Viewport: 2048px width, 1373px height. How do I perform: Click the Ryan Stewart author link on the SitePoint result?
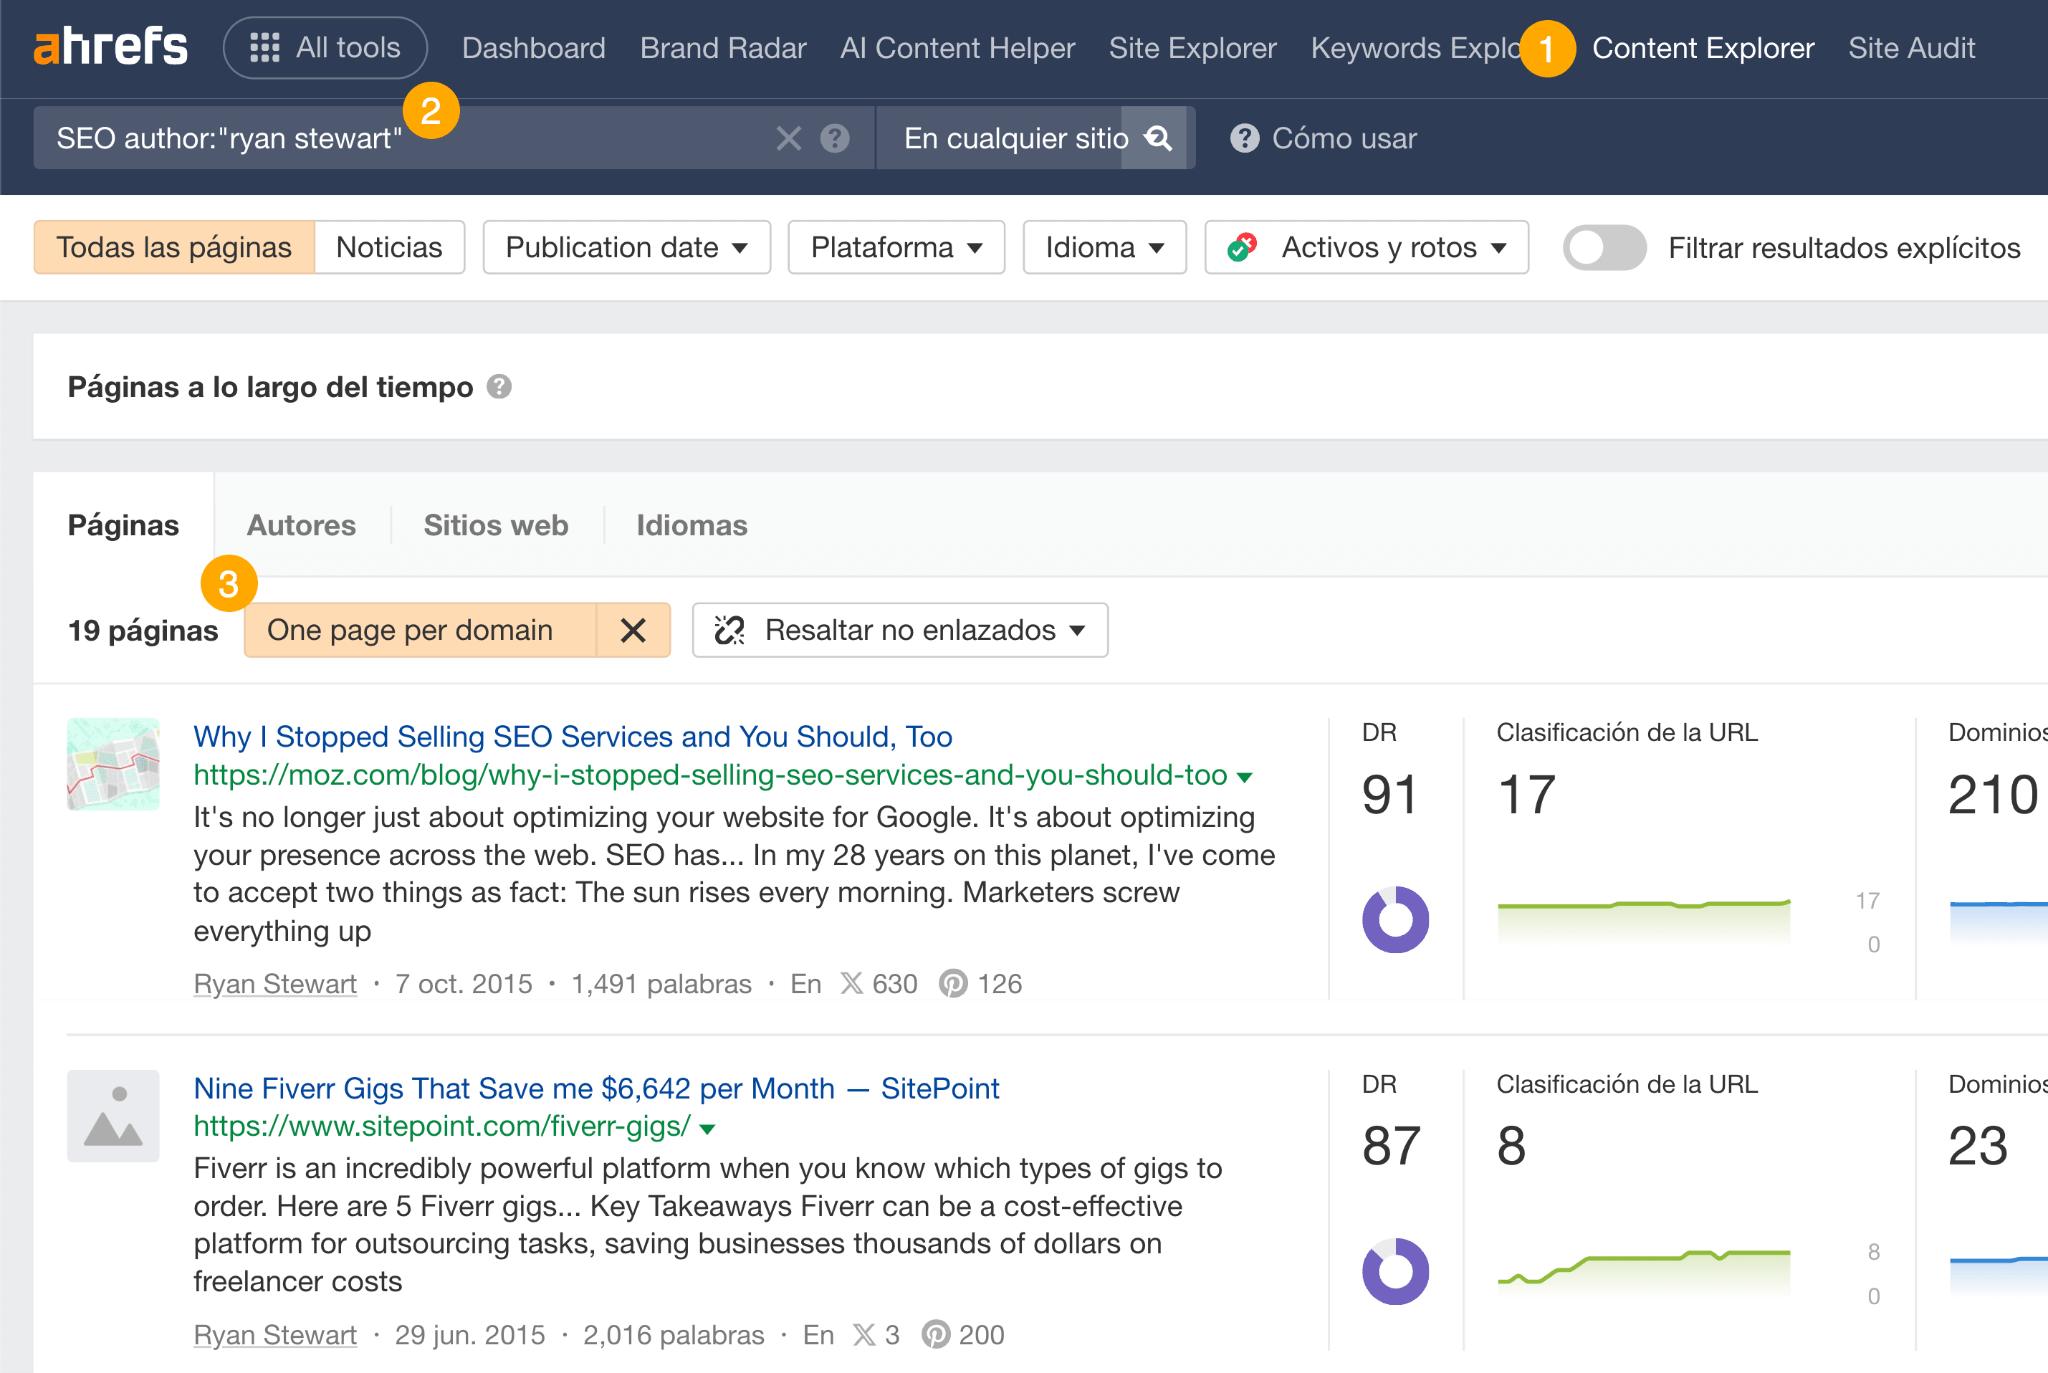click(274, 1334)
